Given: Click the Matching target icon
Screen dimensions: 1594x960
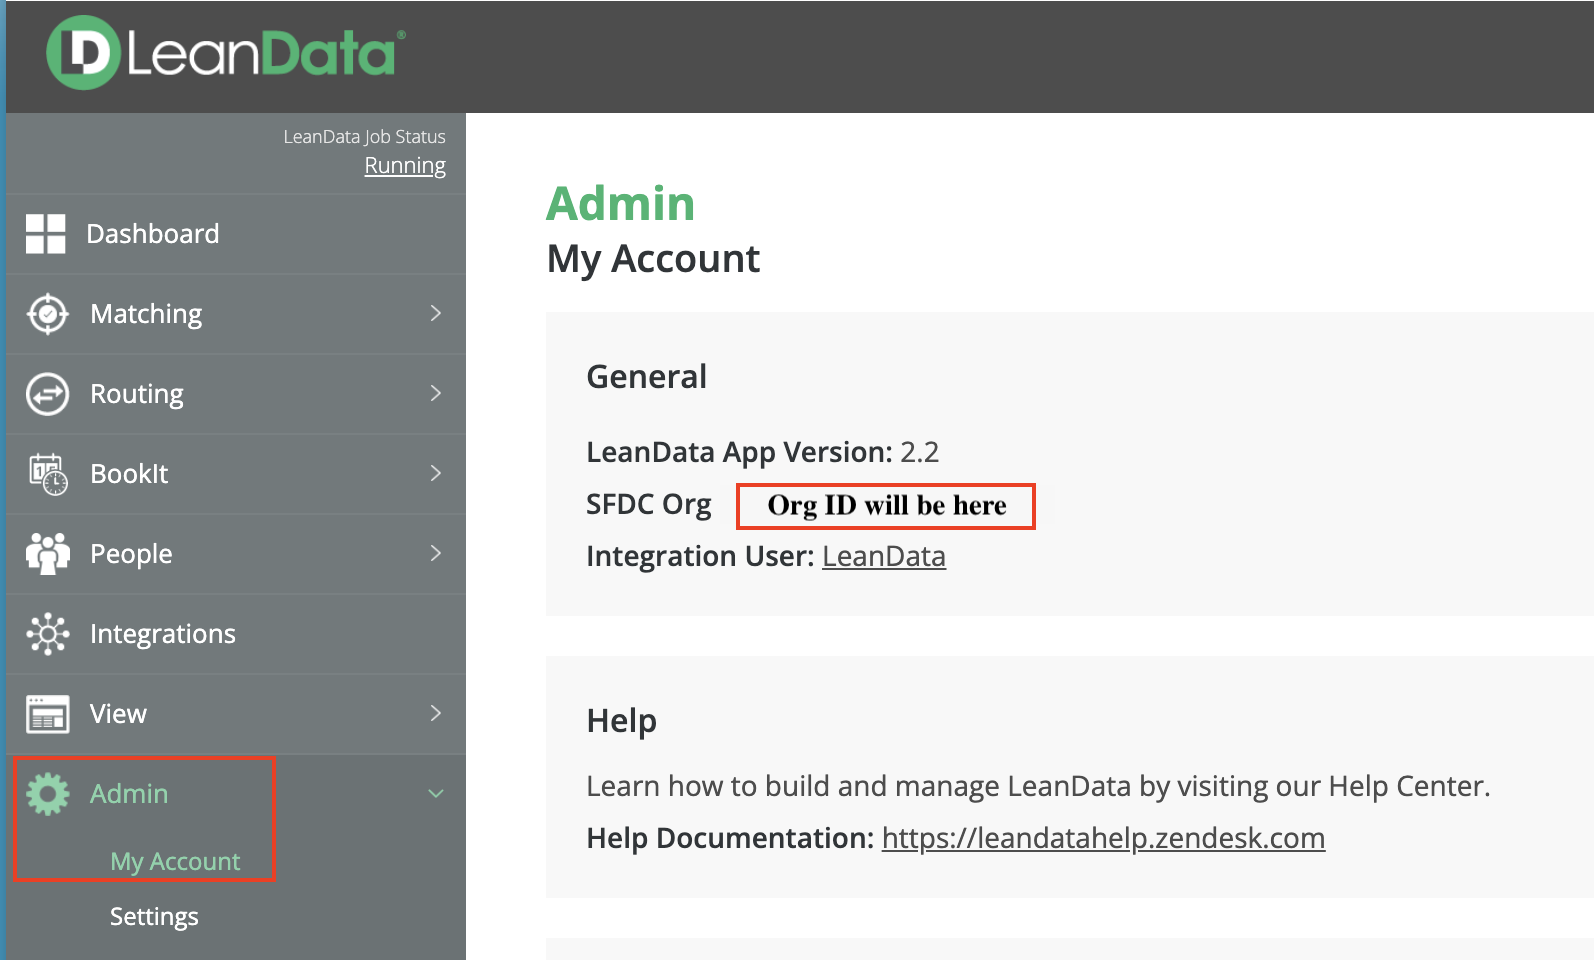Looking at the screenshot, I should click(x=47, y=314).
